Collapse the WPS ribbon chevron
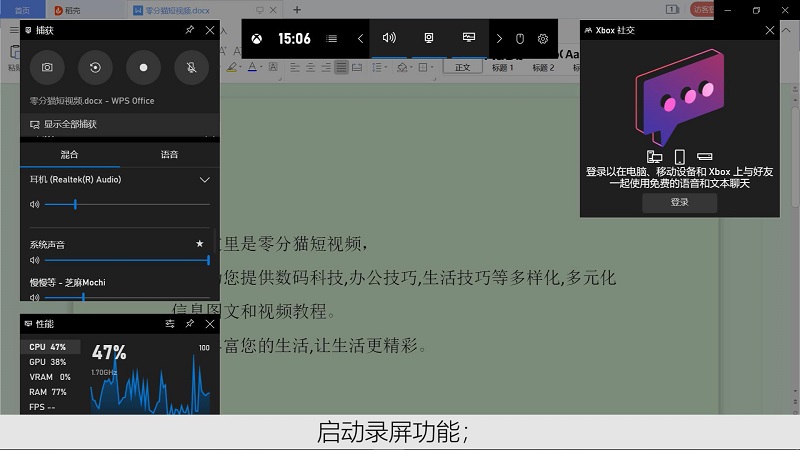Image resolution: width=800 pixels, height=450 pixels. 787,30
